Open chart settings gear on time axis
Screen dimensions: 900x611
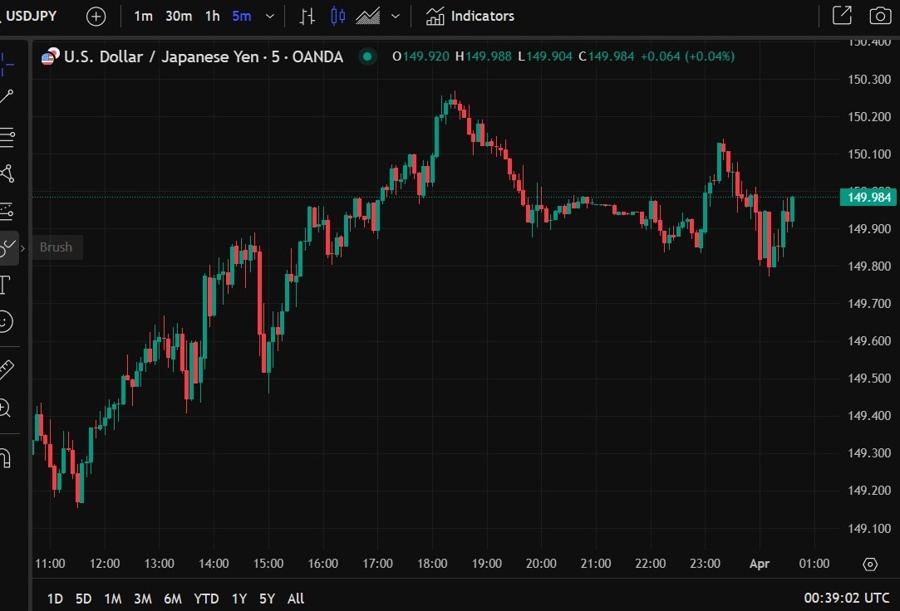(x=870, y=564)
